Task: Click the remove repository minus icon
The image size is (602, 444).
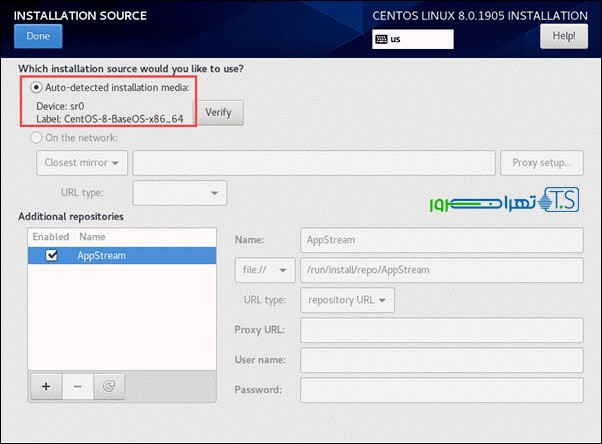Action: (78, 386)
